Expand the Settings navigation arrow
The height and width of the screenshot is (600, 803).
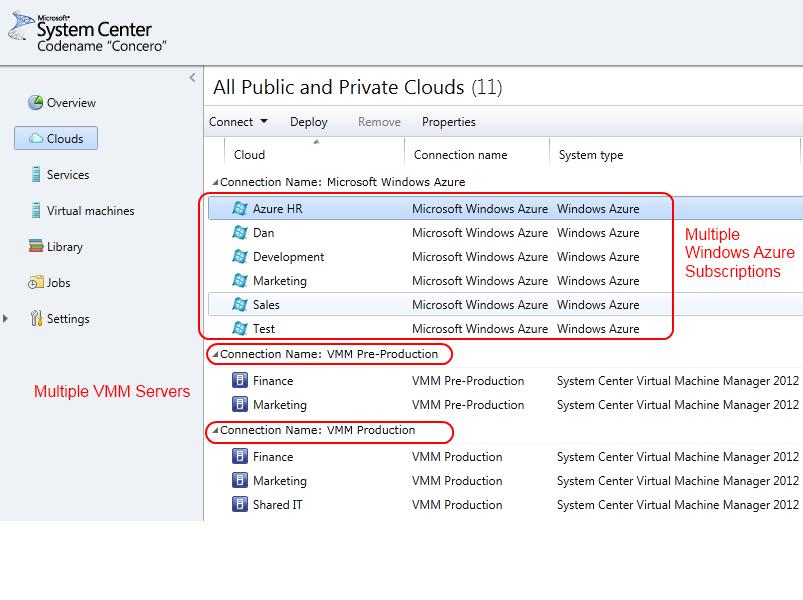tap(6, 318)
